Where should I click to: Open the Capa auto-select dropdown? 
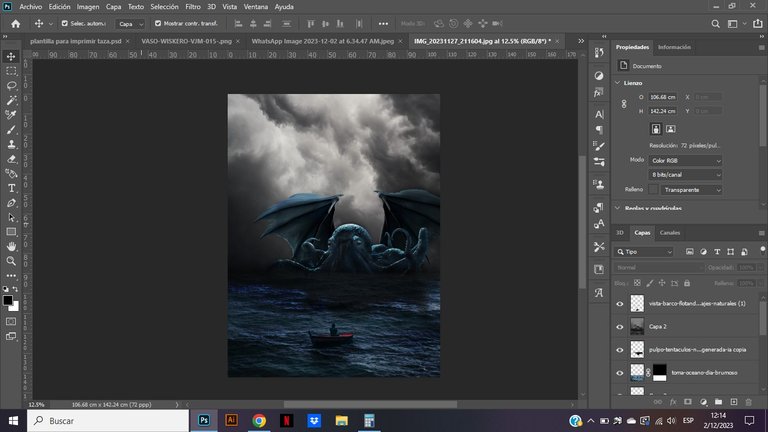130,24
